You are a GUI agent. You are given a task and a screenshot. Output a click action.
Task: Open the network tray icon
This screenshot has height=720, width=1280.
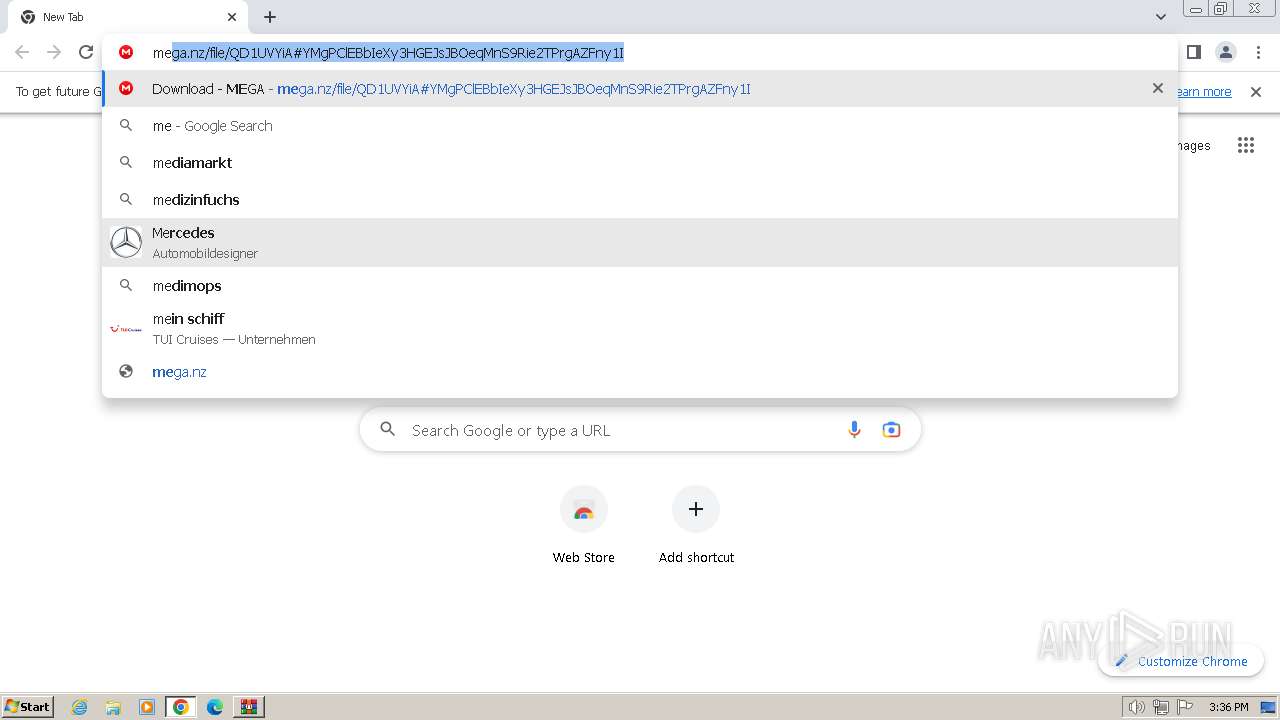coord(1161,707)
